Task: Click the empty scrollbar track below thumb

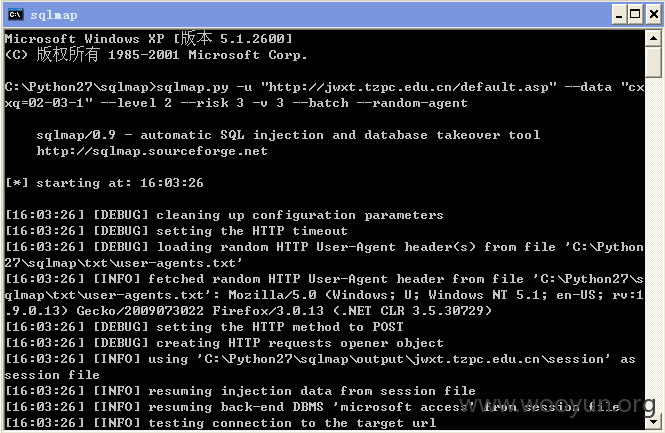Action: (654, 246)
